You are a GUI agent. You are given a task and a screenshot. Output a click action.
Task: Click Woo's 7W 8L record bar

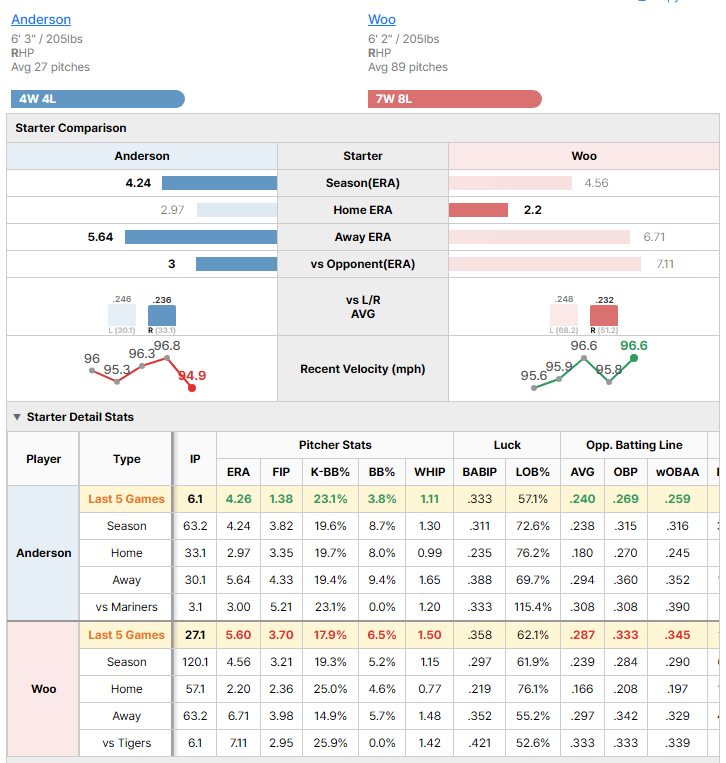pos(454,99)
